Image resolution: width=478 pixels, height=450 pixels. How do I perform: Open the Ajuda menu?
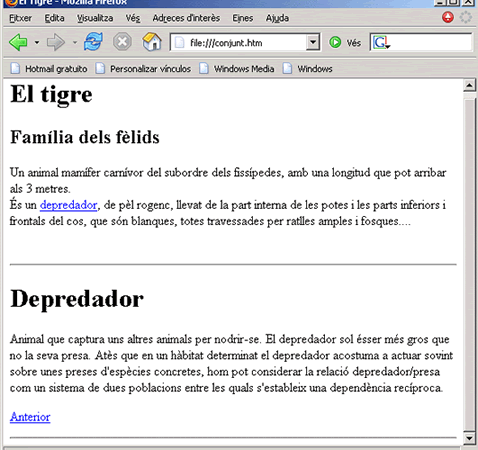pyautogui.click(x=277, y=18)
